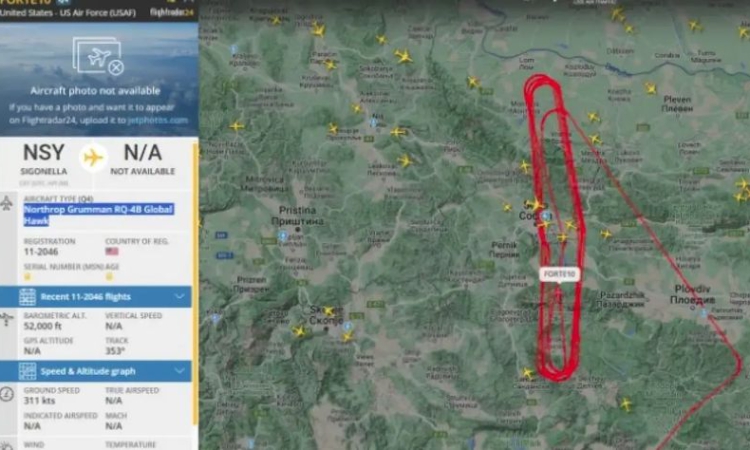Expand the Speed & Altitude graph chevron
Image resolution: width=750 pixels, height=450 pixels.
(x=179, y=371)
